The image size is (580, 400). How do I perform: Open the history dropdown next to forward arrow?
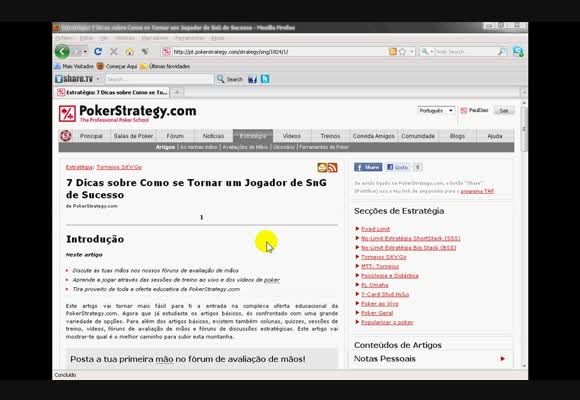coord(85,52)
